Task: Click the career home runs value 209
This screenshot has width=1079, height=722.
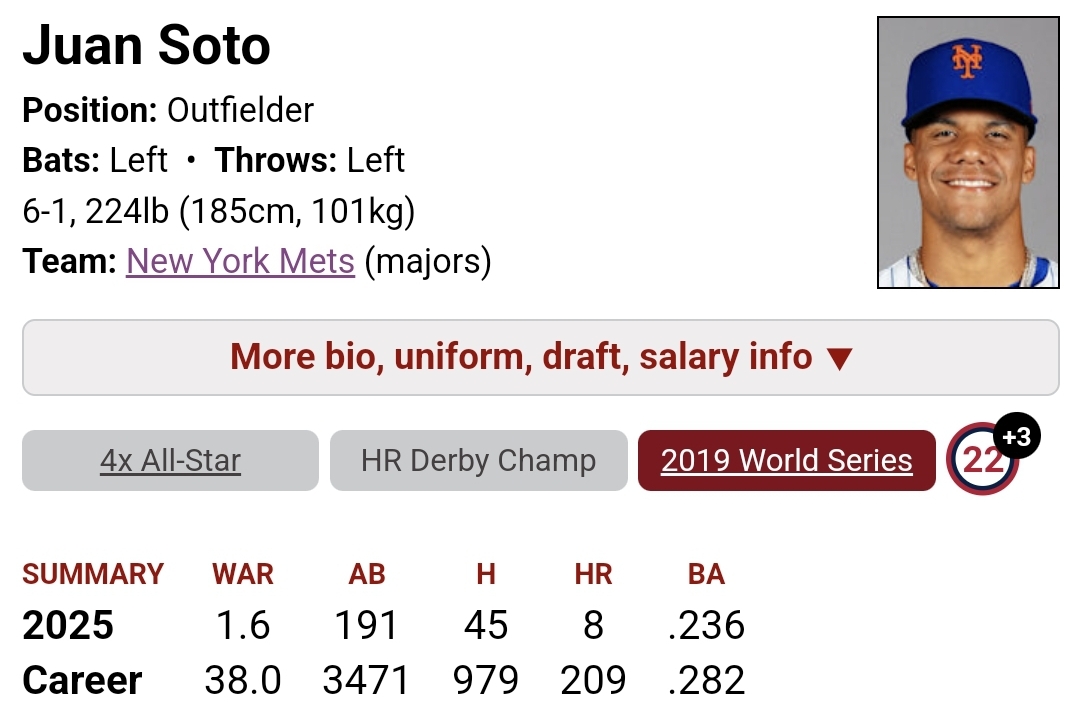Action: pos(593,680)
